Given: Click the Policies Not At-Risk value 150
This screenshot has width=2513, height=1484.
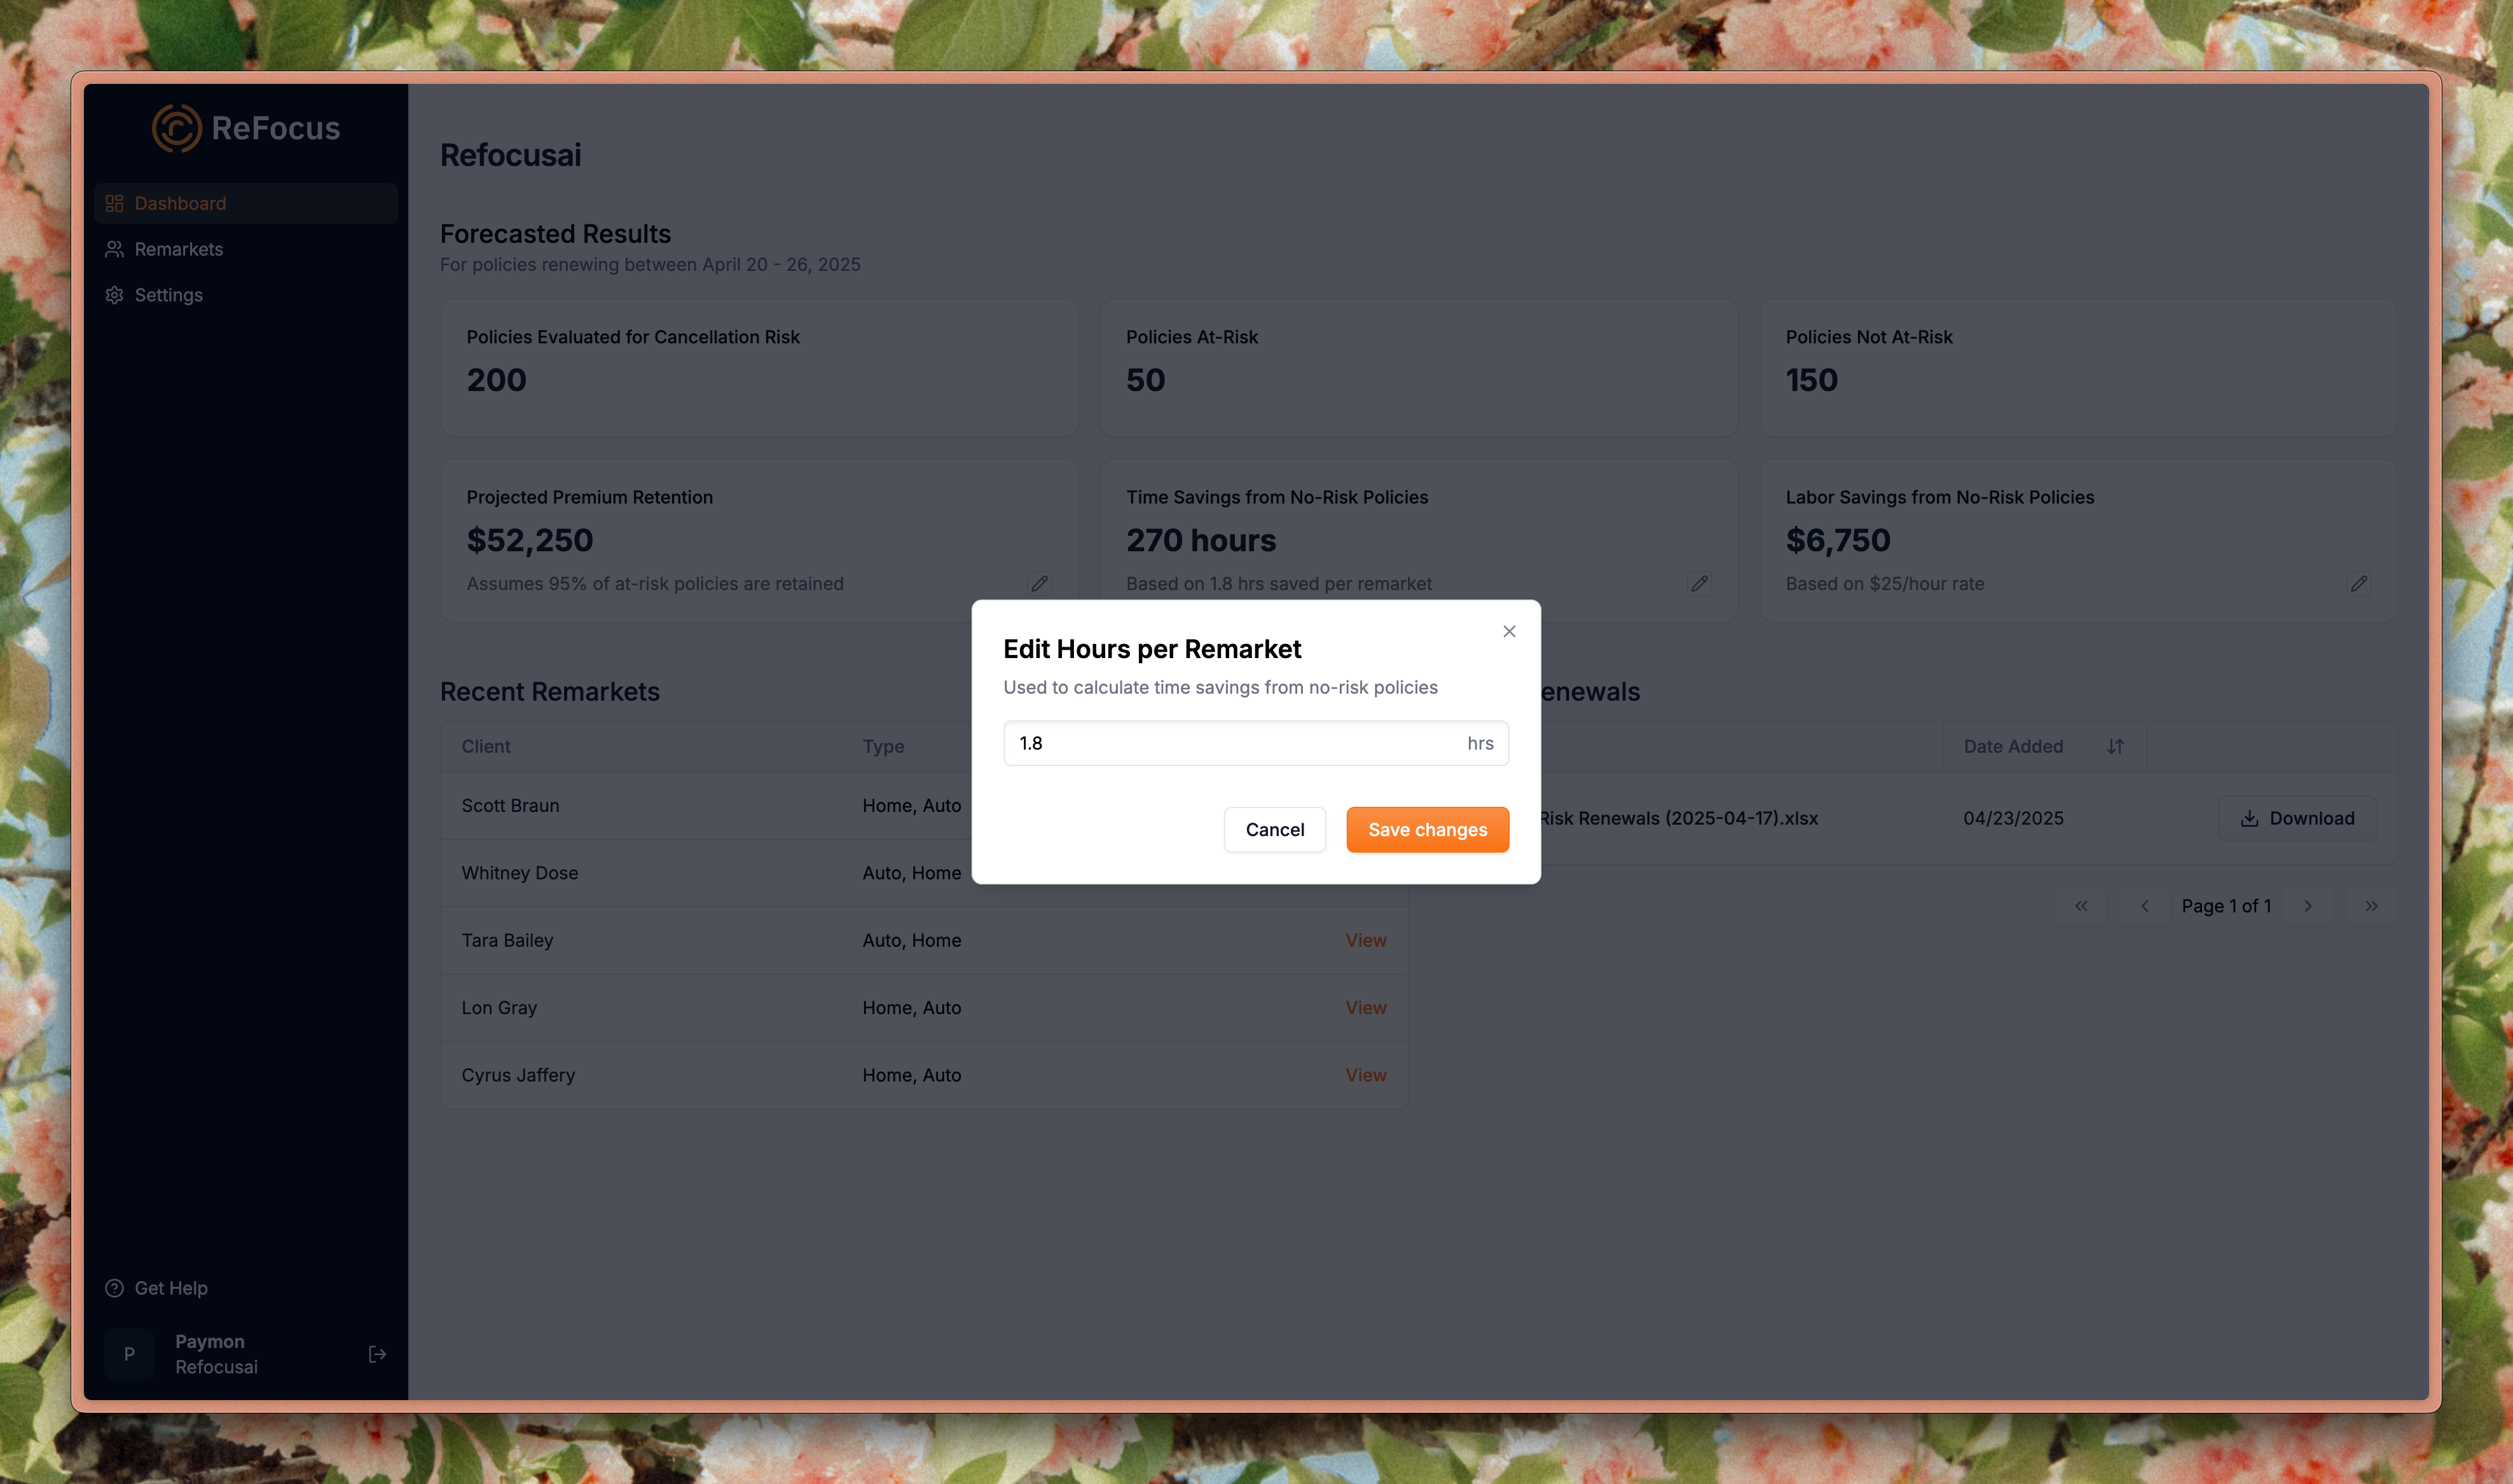Looking at the screenshot, I should [1811, 380].
